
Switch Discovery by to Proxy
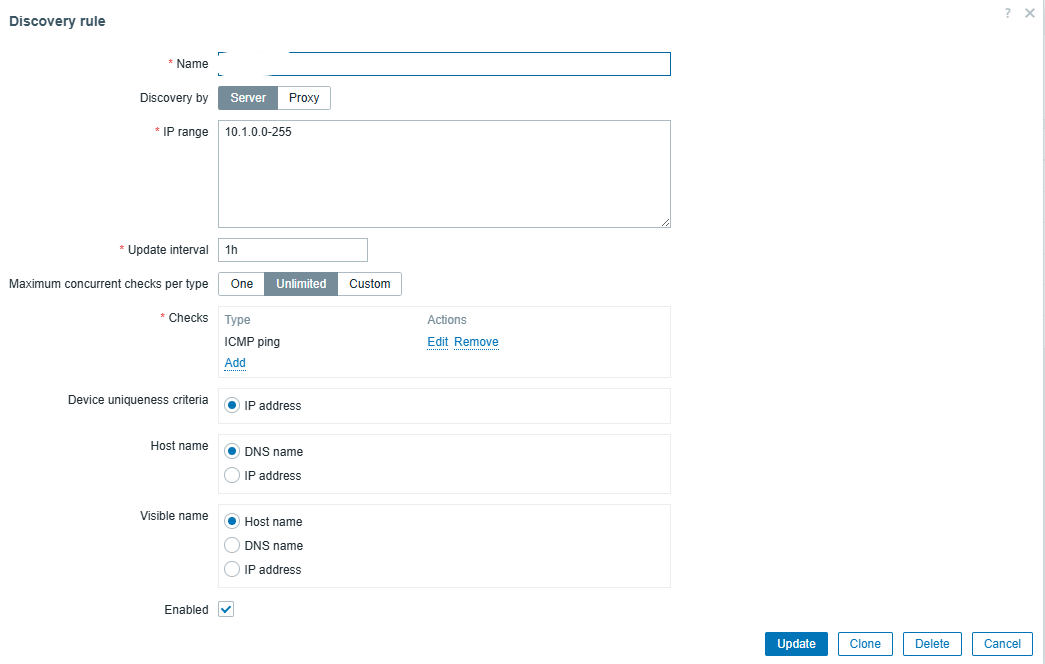tap(304, 98)
